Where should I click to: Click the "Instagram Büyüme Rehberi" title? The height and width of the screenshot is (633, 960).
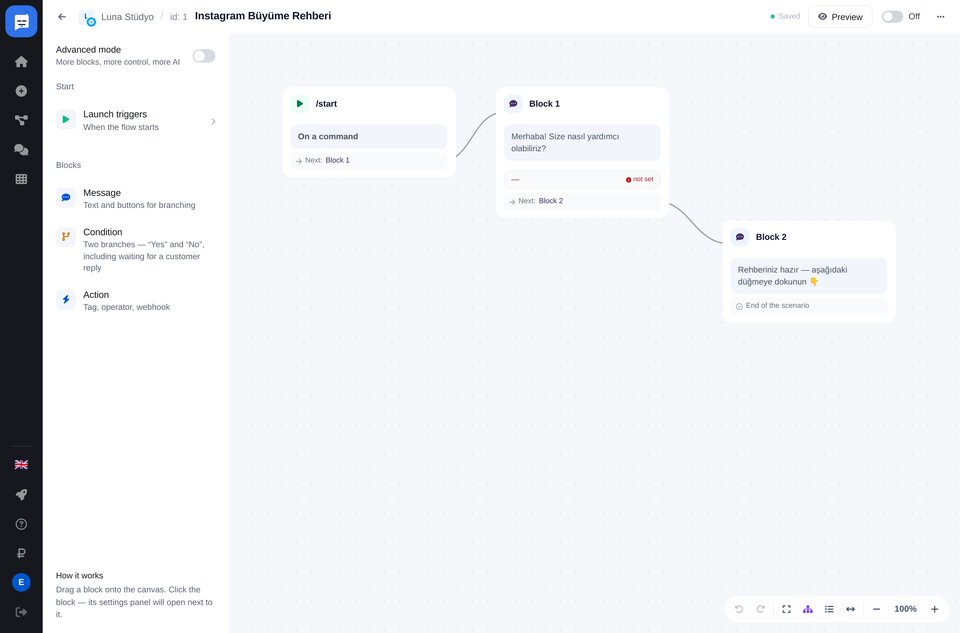pos(263,16)
